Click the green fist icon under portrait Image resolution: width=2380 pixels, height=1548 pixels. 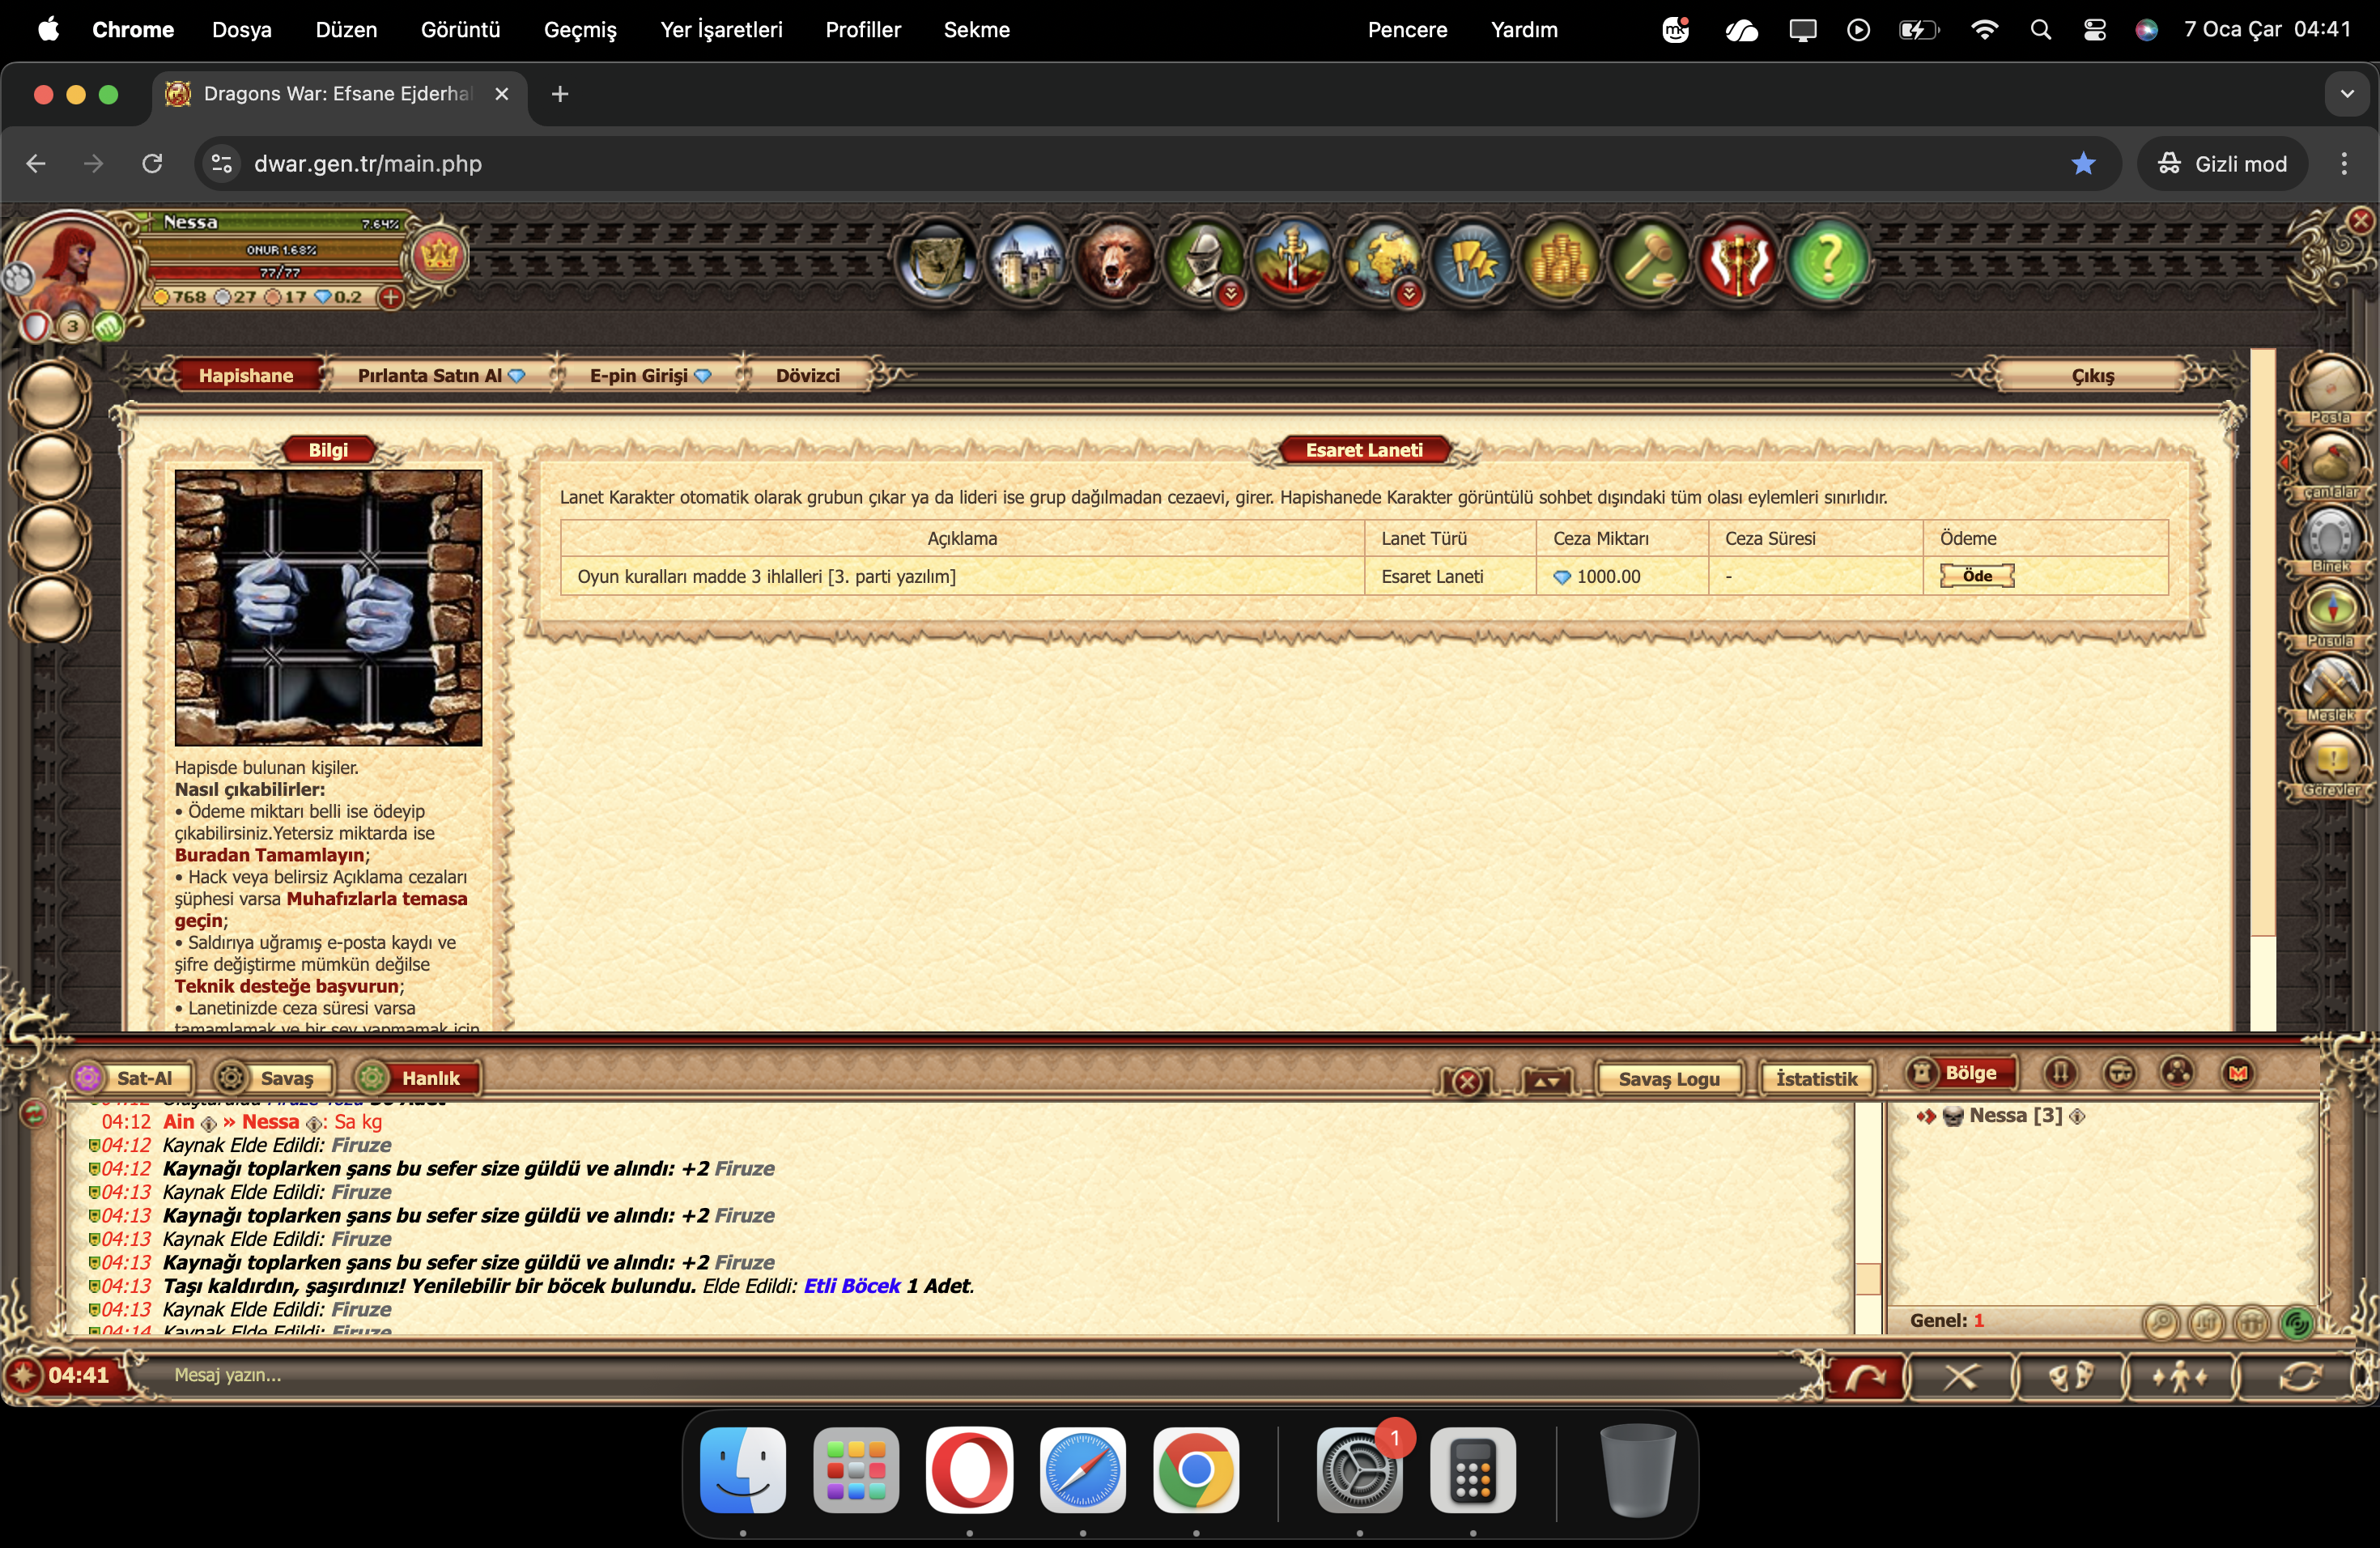[108, 326]
